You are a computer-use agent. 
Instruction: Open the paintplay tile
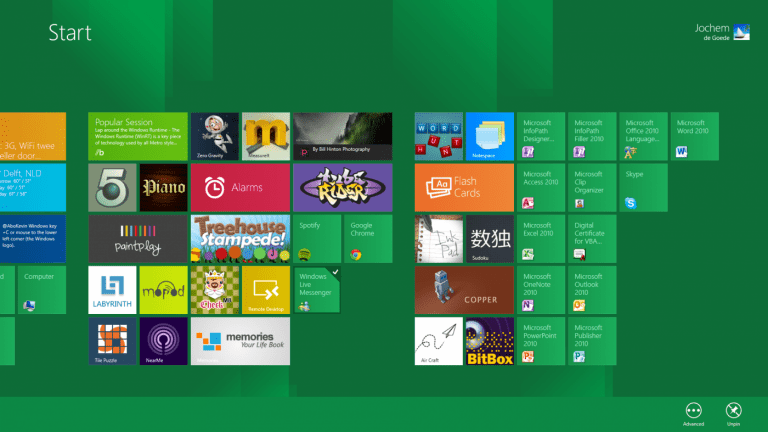(x=138, y=239)
